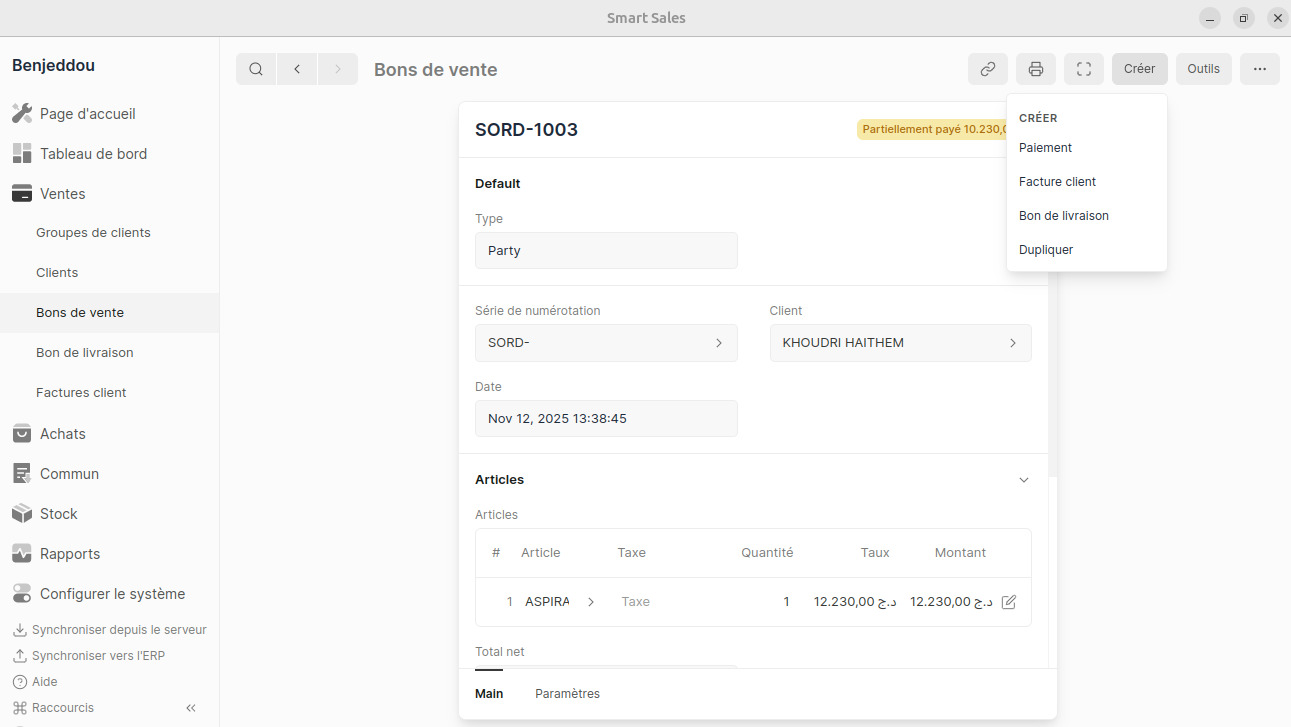The height and width of the screenshot is (727, 1291).
Task: Expand the Achats sidebar section
Action: coord(63,434)
